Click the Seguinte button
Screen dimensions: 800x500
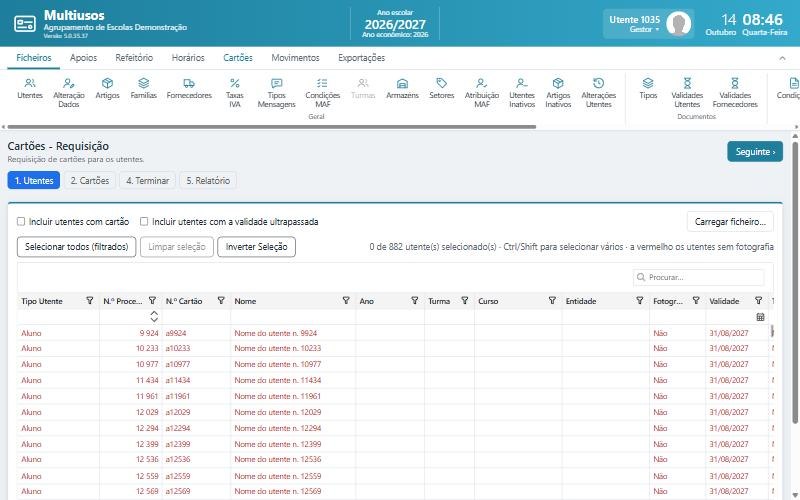pyautogui.click(x=755, y=152)
